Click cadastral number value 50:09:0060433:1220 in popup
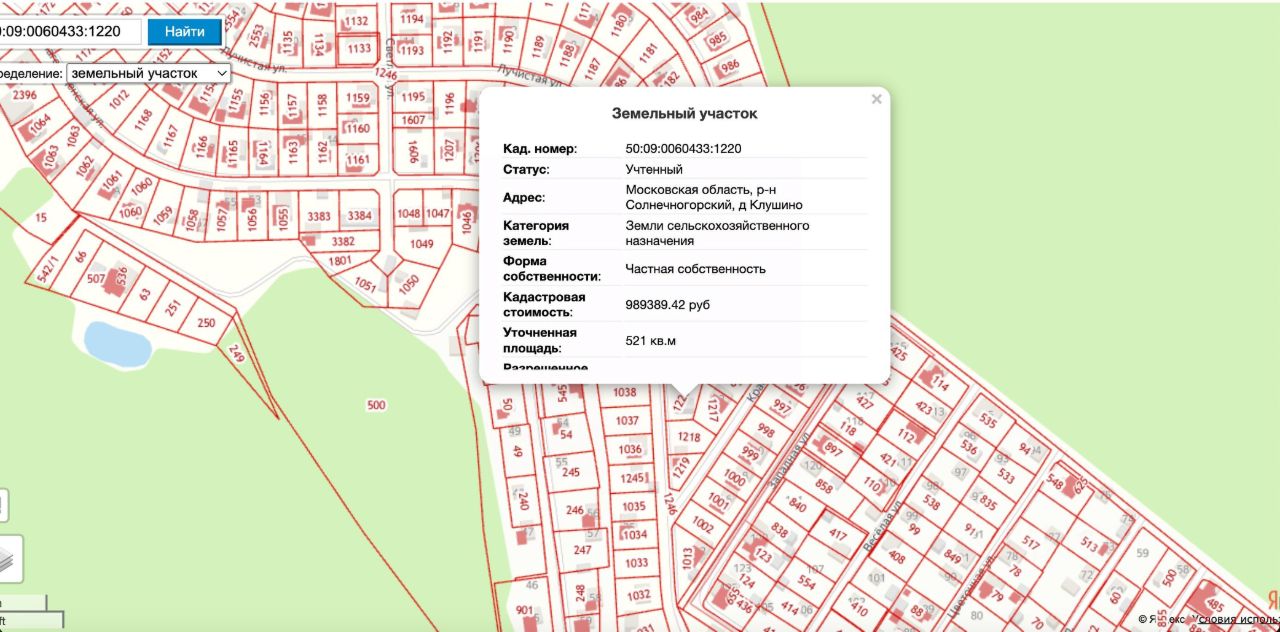Image resolution: width=1280 pixels, height=632 pixels. point(683,149)
